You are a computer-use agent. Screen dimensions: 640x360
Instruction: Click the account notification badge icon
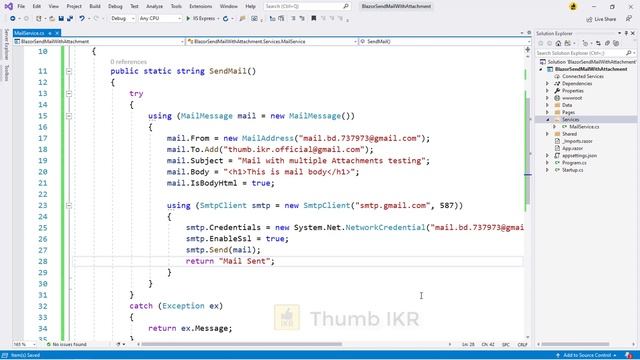pyautogui.click(x=573, y=7)
